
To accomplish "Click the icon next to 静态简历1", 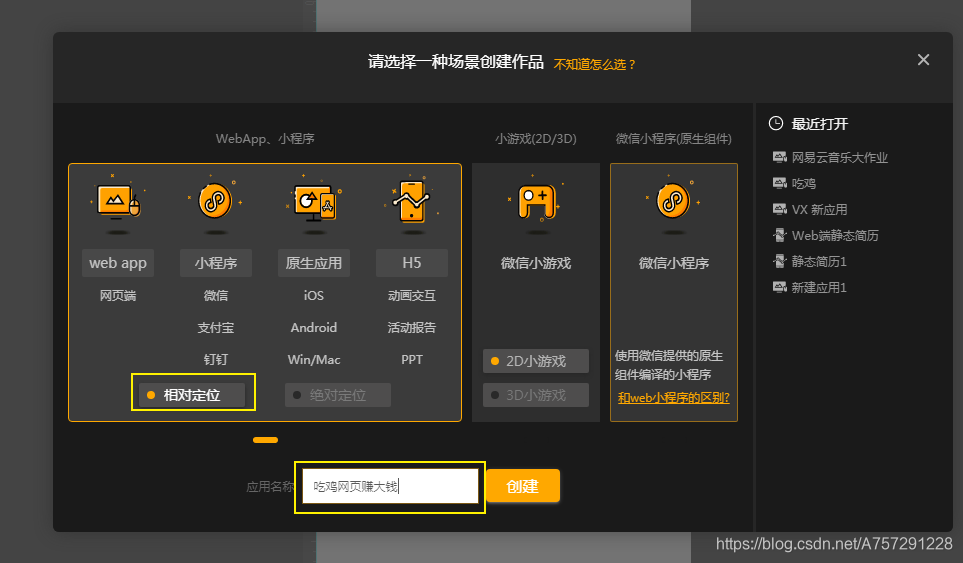I will point(780,261).
